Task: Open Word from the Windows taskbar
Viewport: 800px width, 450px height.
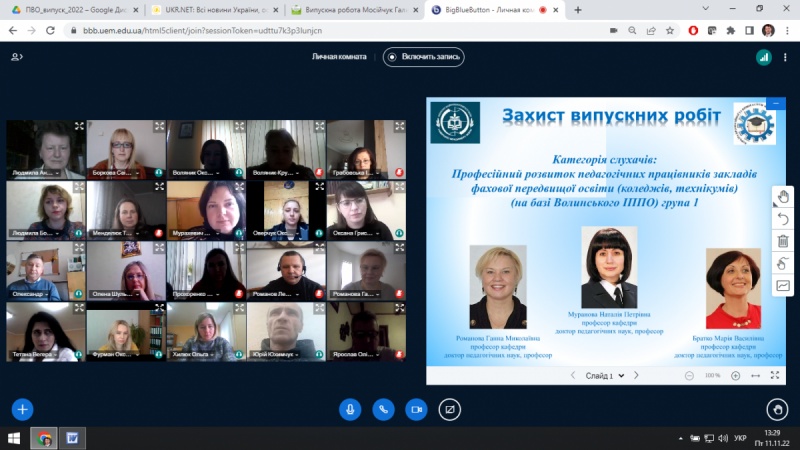Action: [x=73, y=438]
